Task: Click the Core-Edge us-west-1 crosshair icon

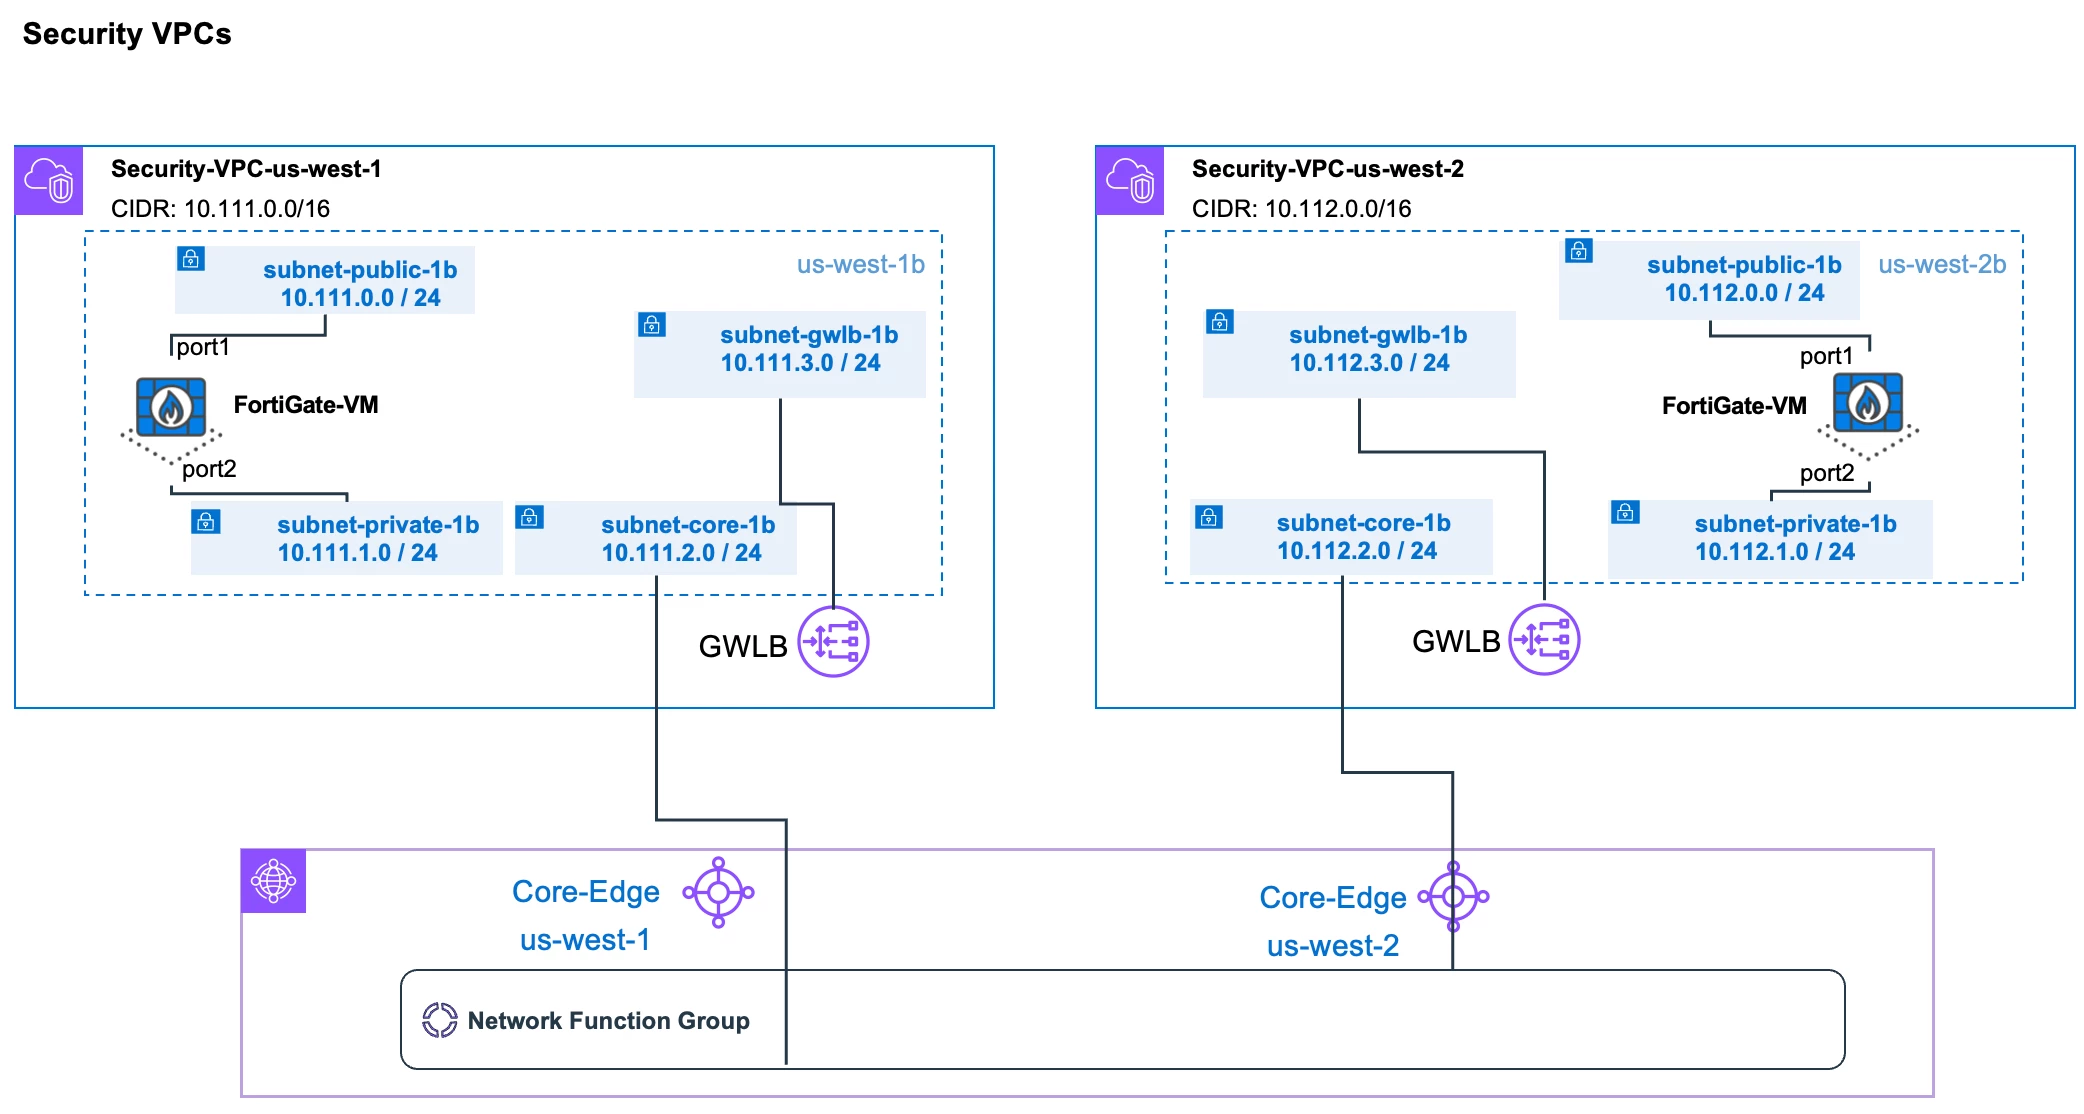Action: click(x=718, y=891)
